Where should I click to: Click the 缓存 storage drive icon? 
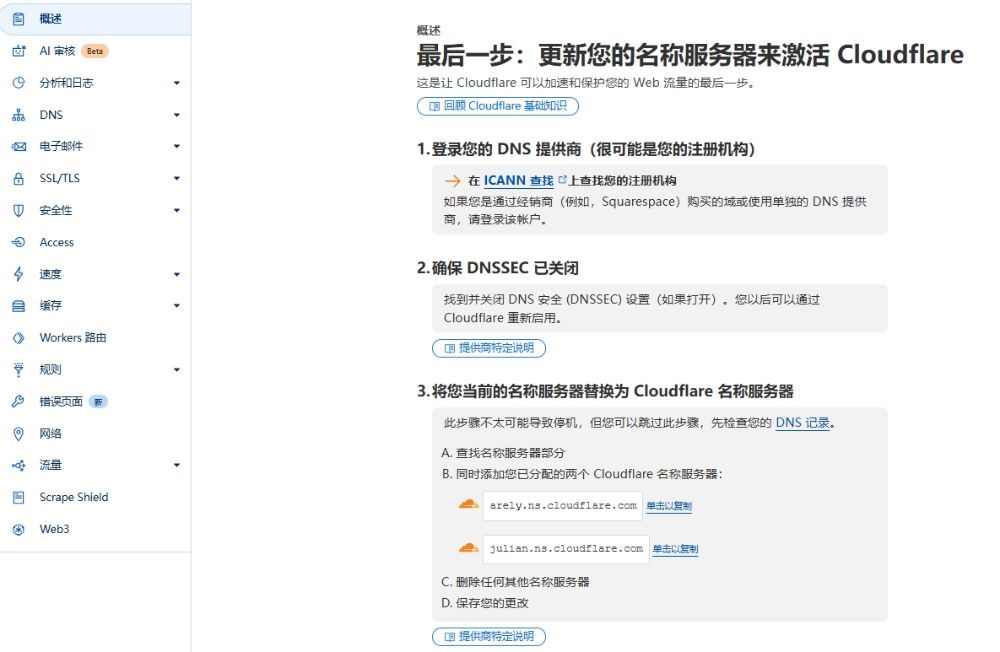[18, 306]
